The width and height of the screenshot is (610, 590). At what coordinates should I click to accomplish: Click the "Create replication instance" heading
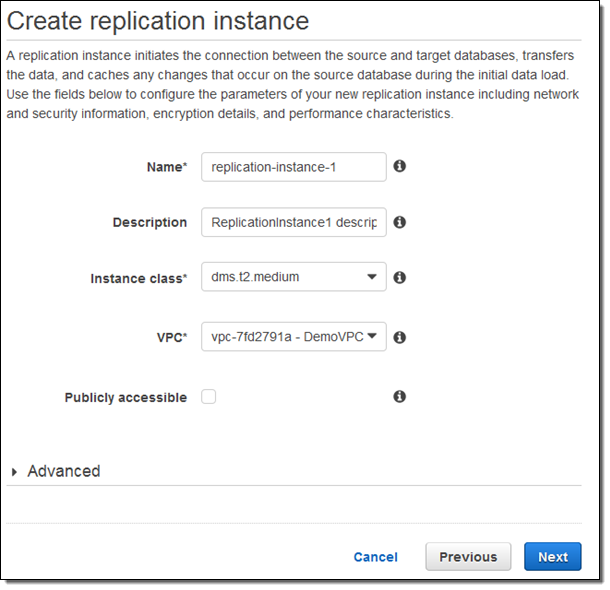click(x=158, y=20)
